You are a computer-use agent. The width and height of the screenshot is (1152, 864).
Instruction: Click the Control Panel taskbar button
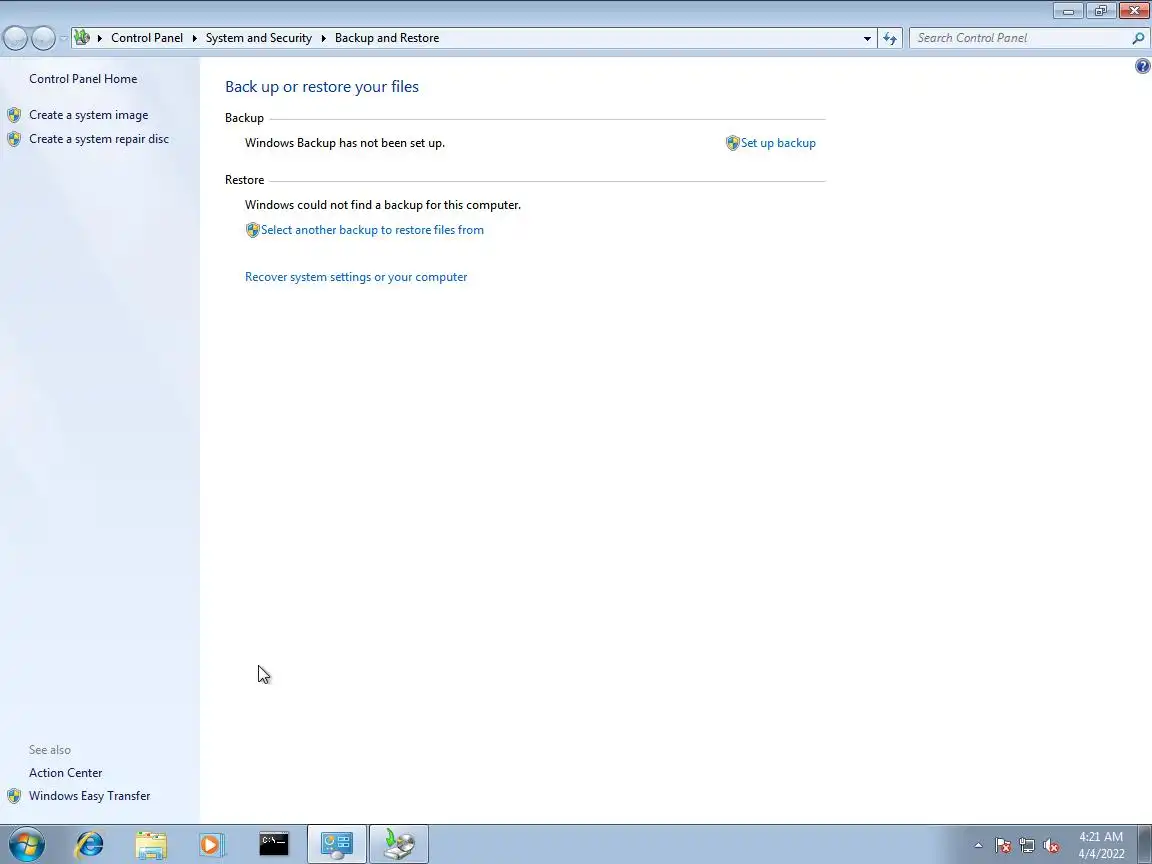336,844
